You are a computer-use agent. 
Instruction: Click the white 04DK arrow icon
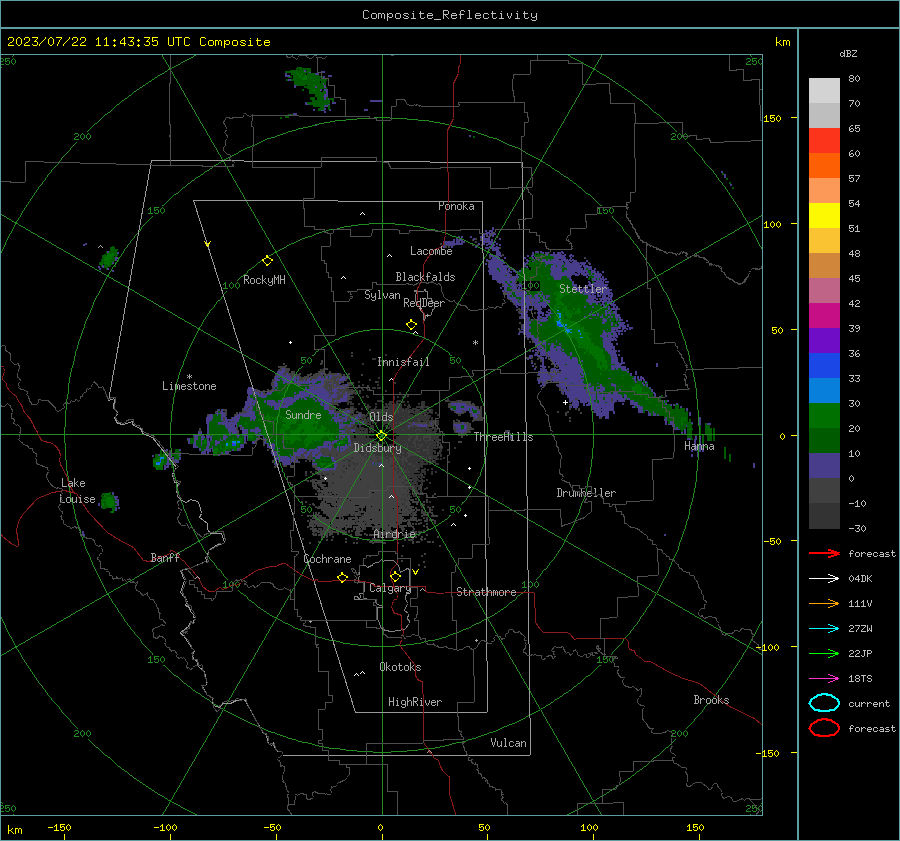point(824,578)
